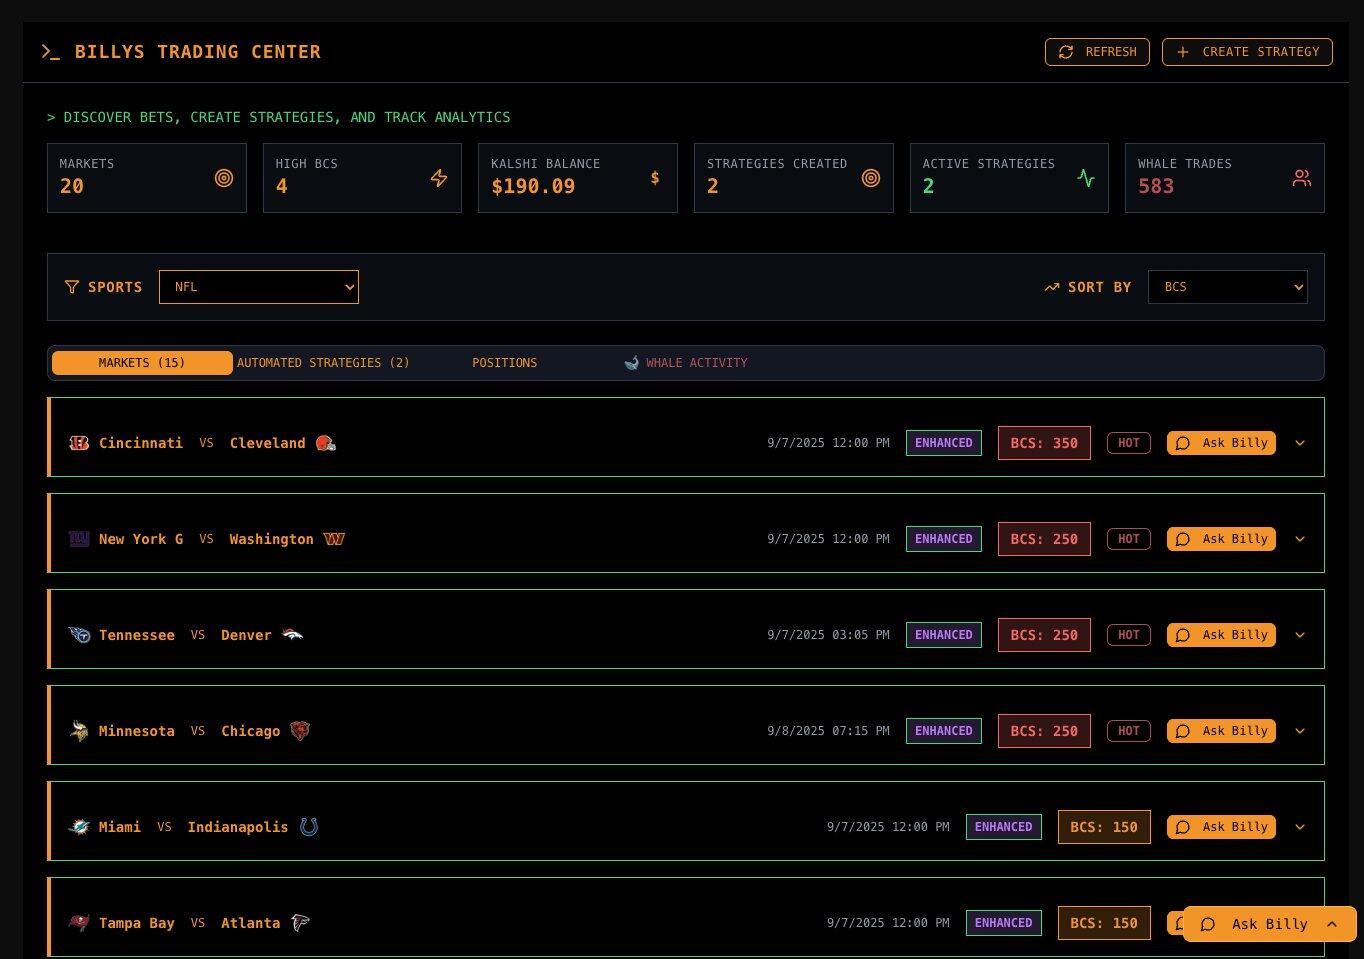The image size is (1364, 959).
Task: Open the Sort By BCS dropdown
Action: pos(1227,287)
